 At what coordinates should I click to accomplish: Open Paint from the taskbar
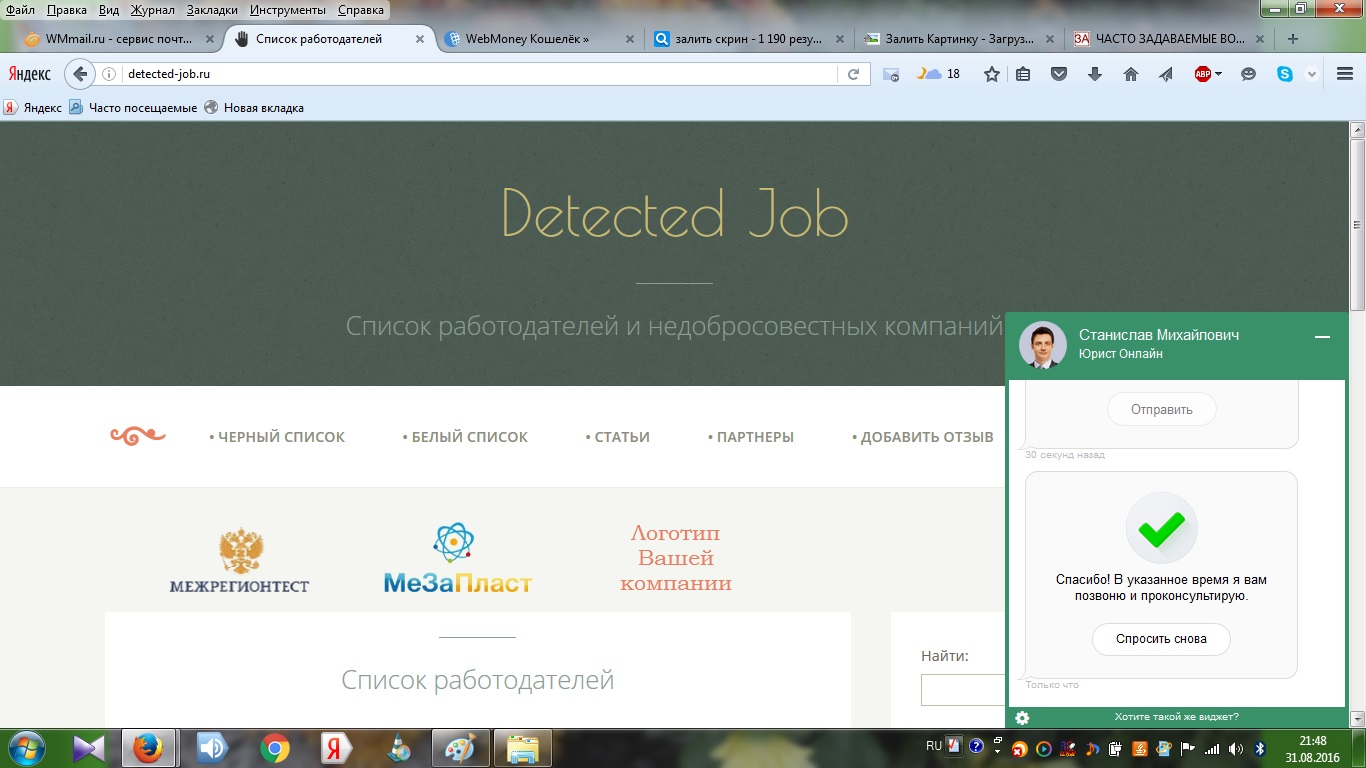[x=461, y=748]
